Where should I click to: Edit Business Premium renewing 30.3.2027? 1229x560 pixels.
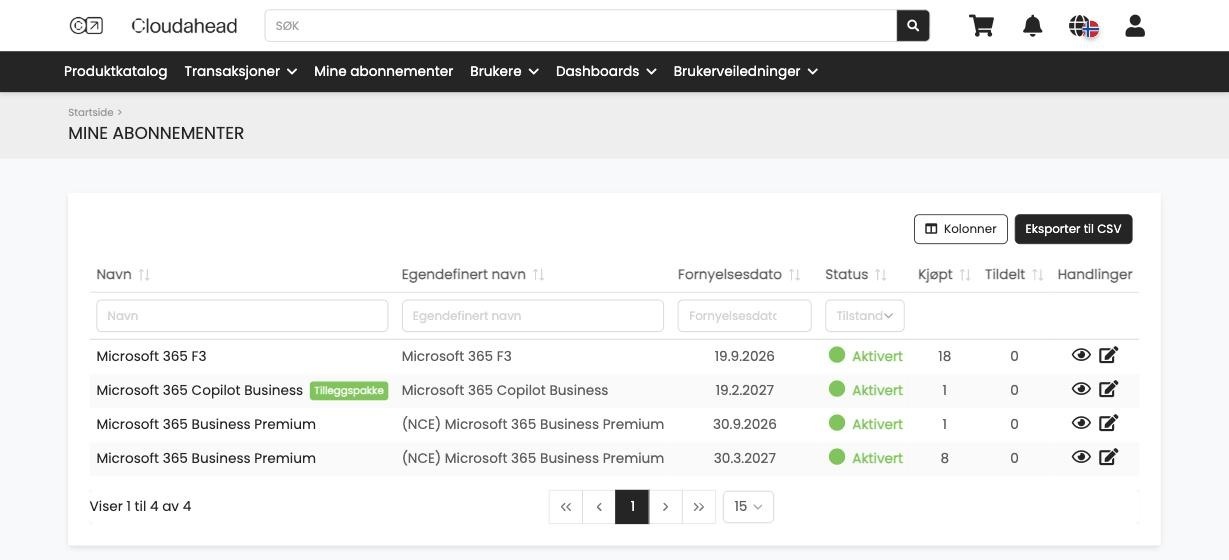point(1108,457)
